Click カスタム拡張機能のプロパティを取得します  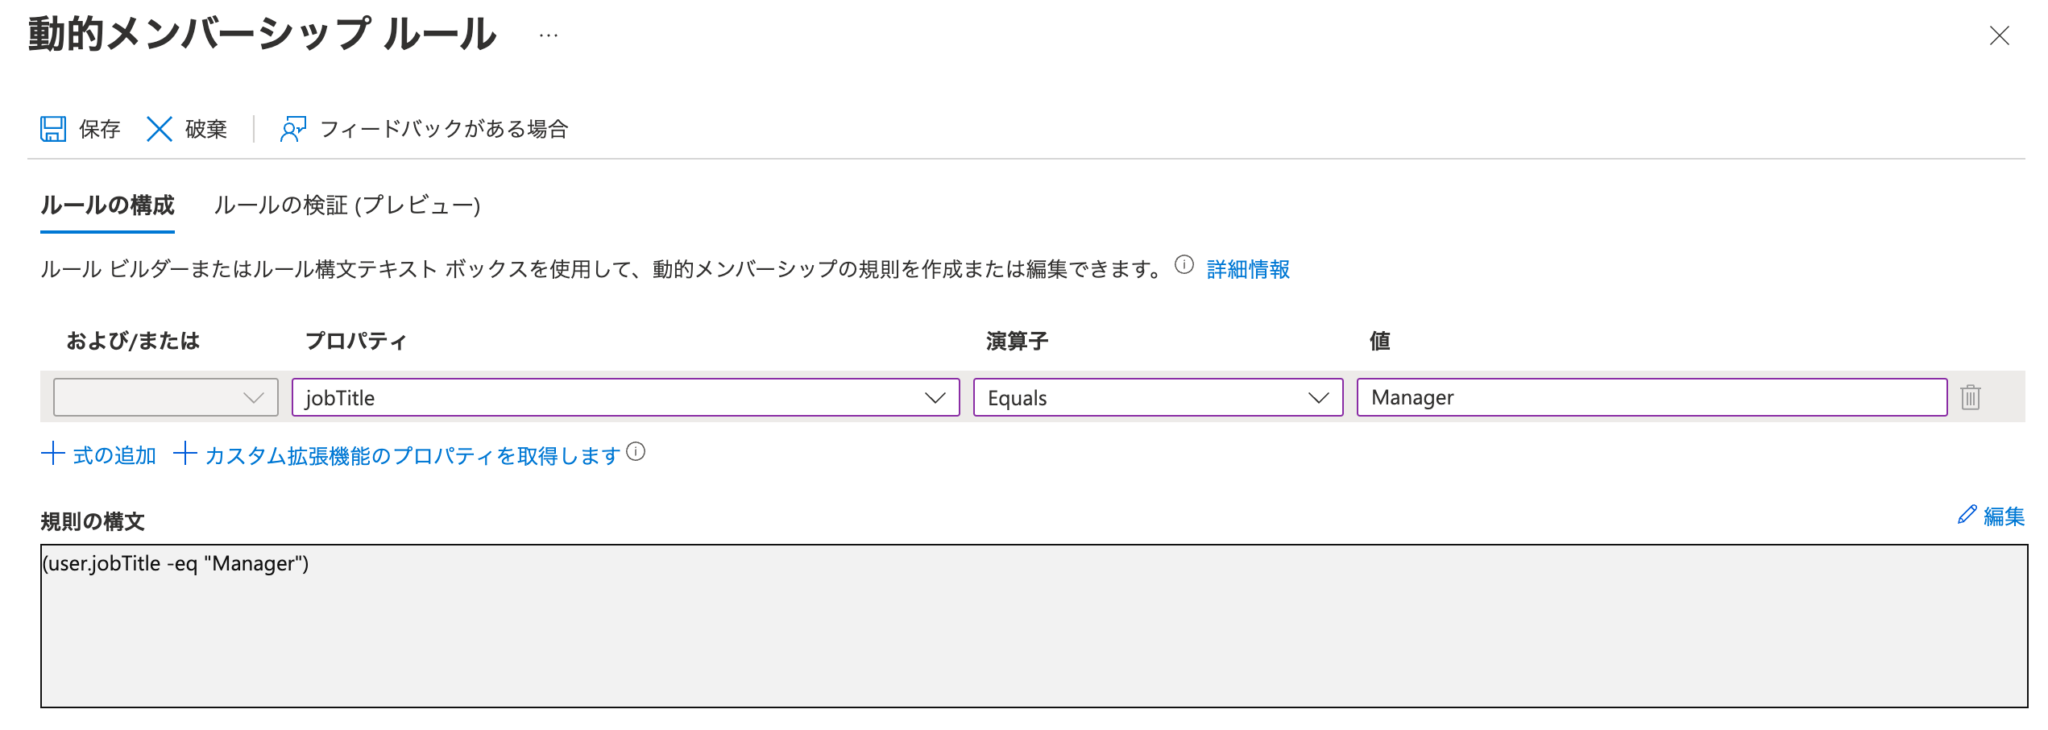[411, 455]
